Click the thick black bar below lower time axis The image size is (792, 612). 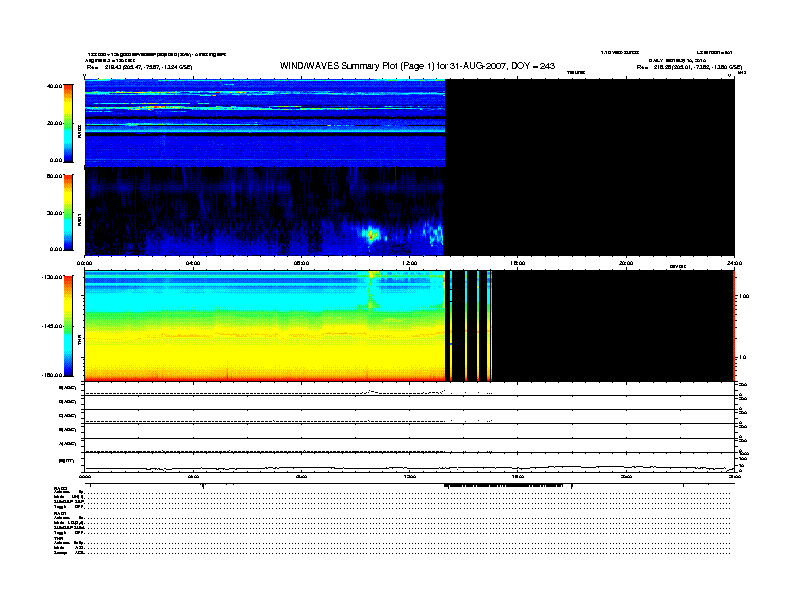tap(504, 486)
